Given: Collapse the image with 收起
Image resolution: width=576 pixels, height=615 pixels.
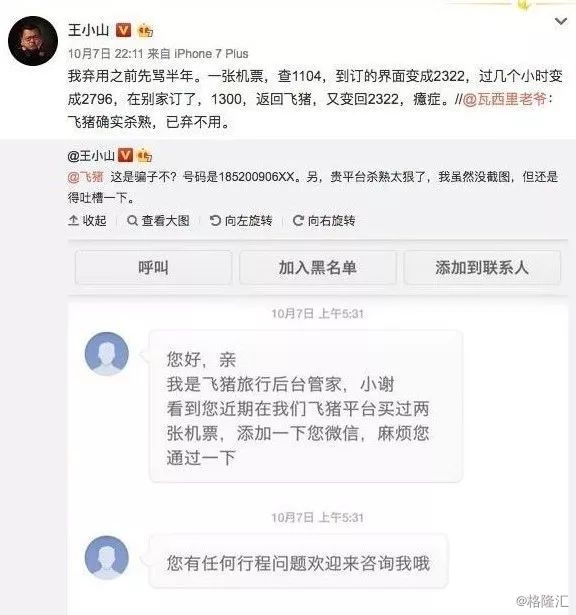Looking at the screenshot, I should point(87,220).
